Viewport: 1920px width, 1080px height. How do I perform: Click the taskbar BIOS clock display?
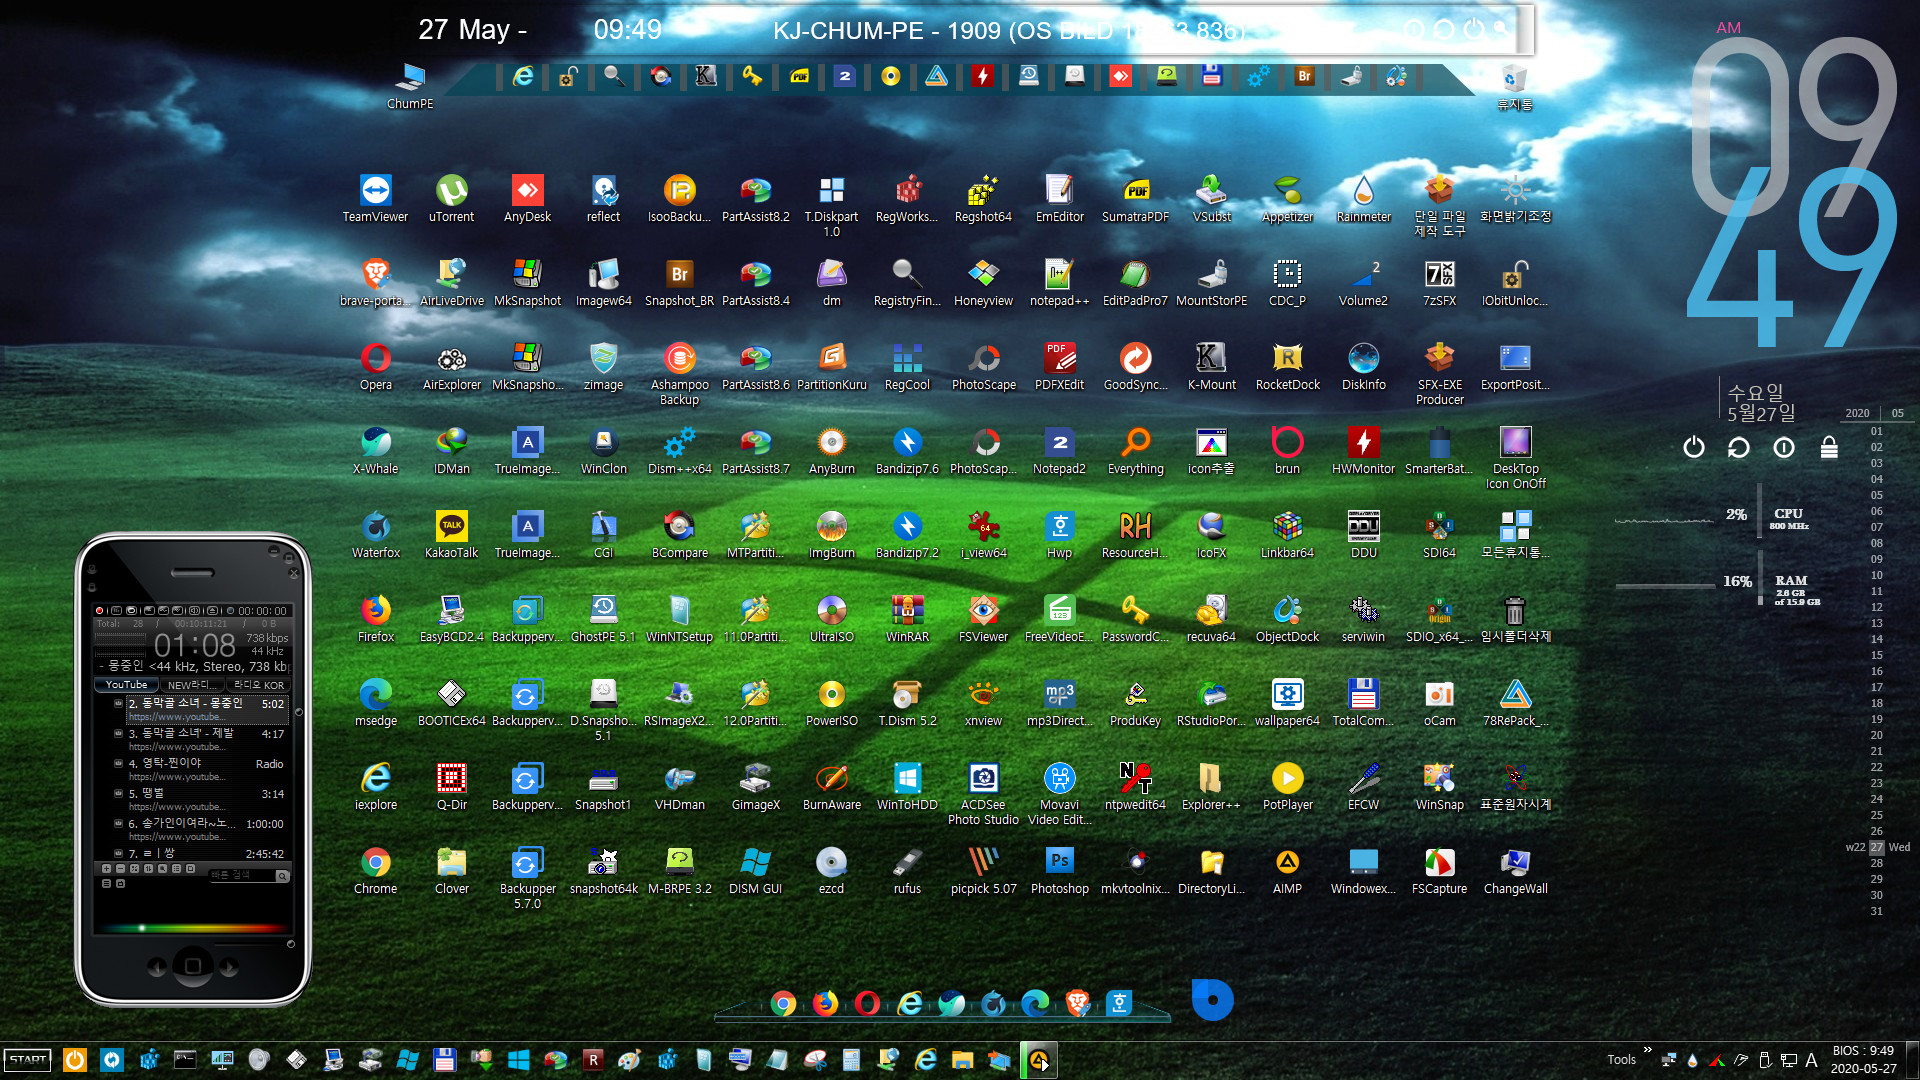[1863, 1060]
